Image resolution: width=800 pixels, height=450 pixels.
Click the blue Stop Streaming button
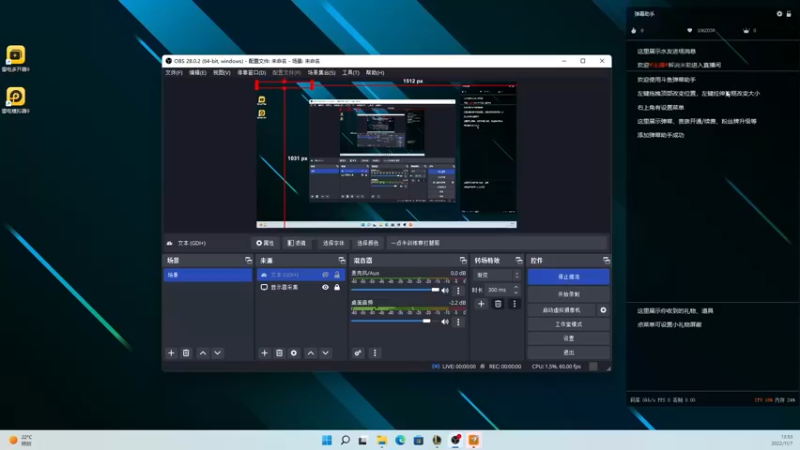[x=568, y=277]
